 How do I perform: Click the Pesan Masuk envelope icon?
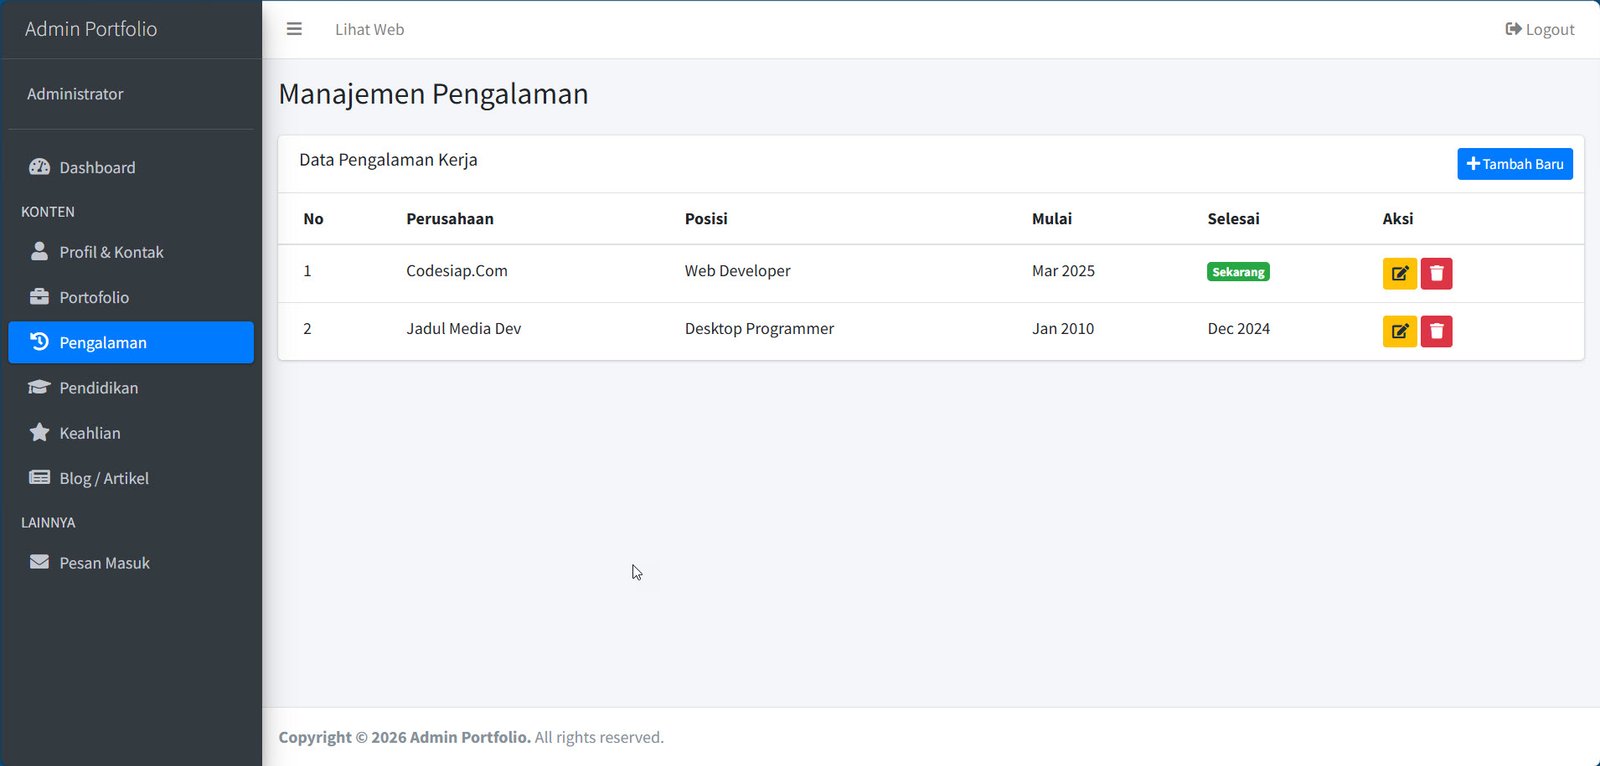(39, 562)
